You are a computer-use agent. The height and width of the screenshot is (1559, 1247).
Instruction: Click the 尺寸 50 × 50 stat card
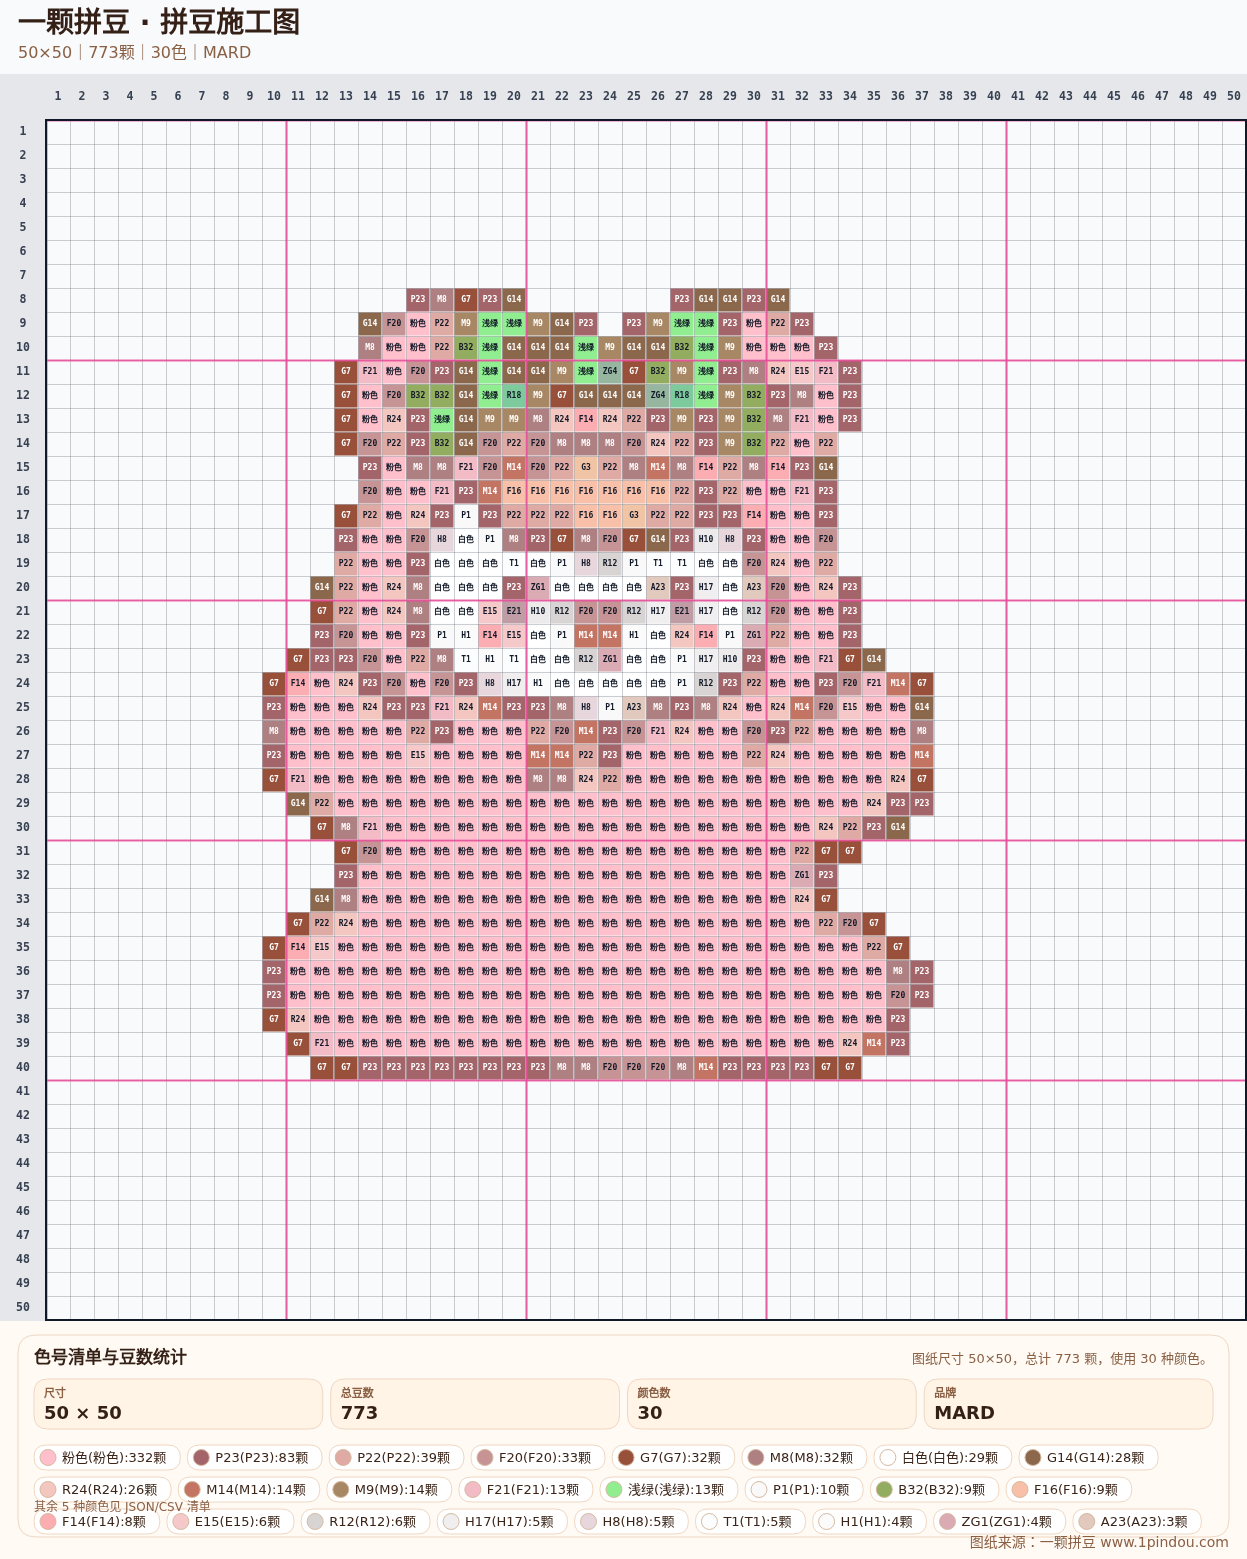click(178, 1404)
